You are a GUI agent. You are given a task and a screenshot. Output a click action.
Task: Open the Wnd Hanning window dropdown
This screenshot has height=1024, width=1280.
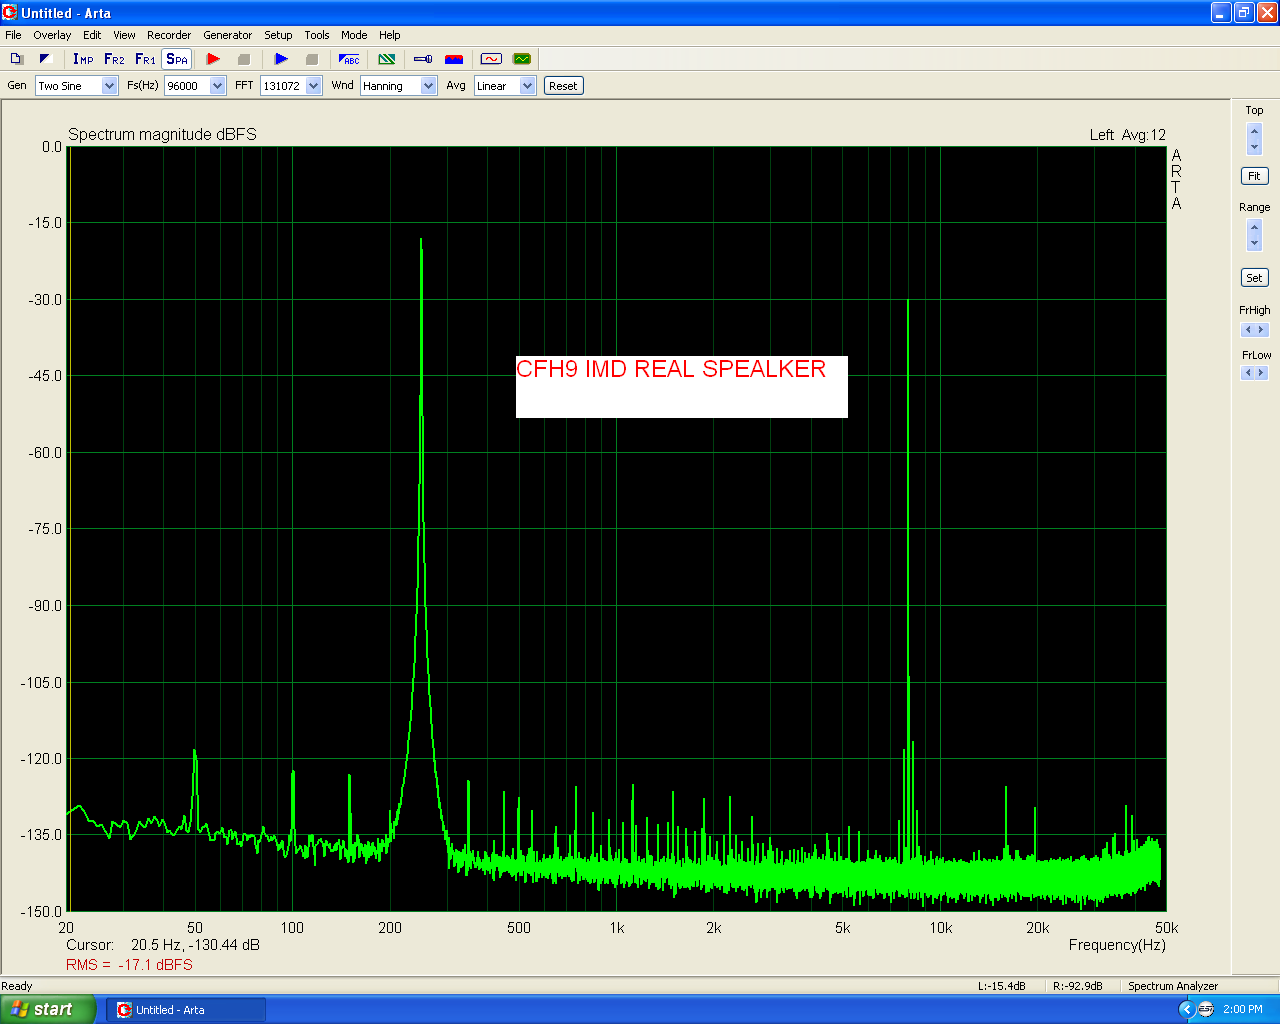(429, 86)
